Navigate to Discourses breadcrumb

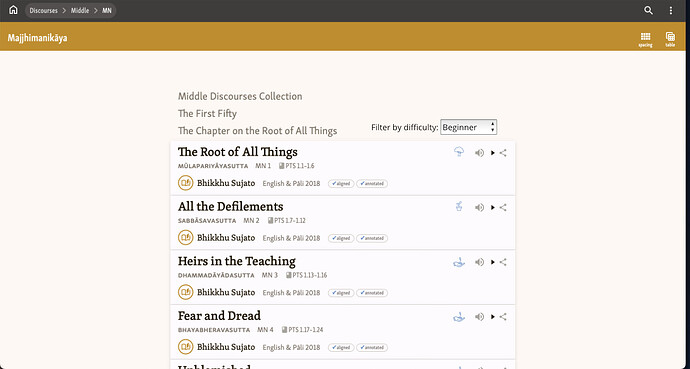[x=44, y=11]
